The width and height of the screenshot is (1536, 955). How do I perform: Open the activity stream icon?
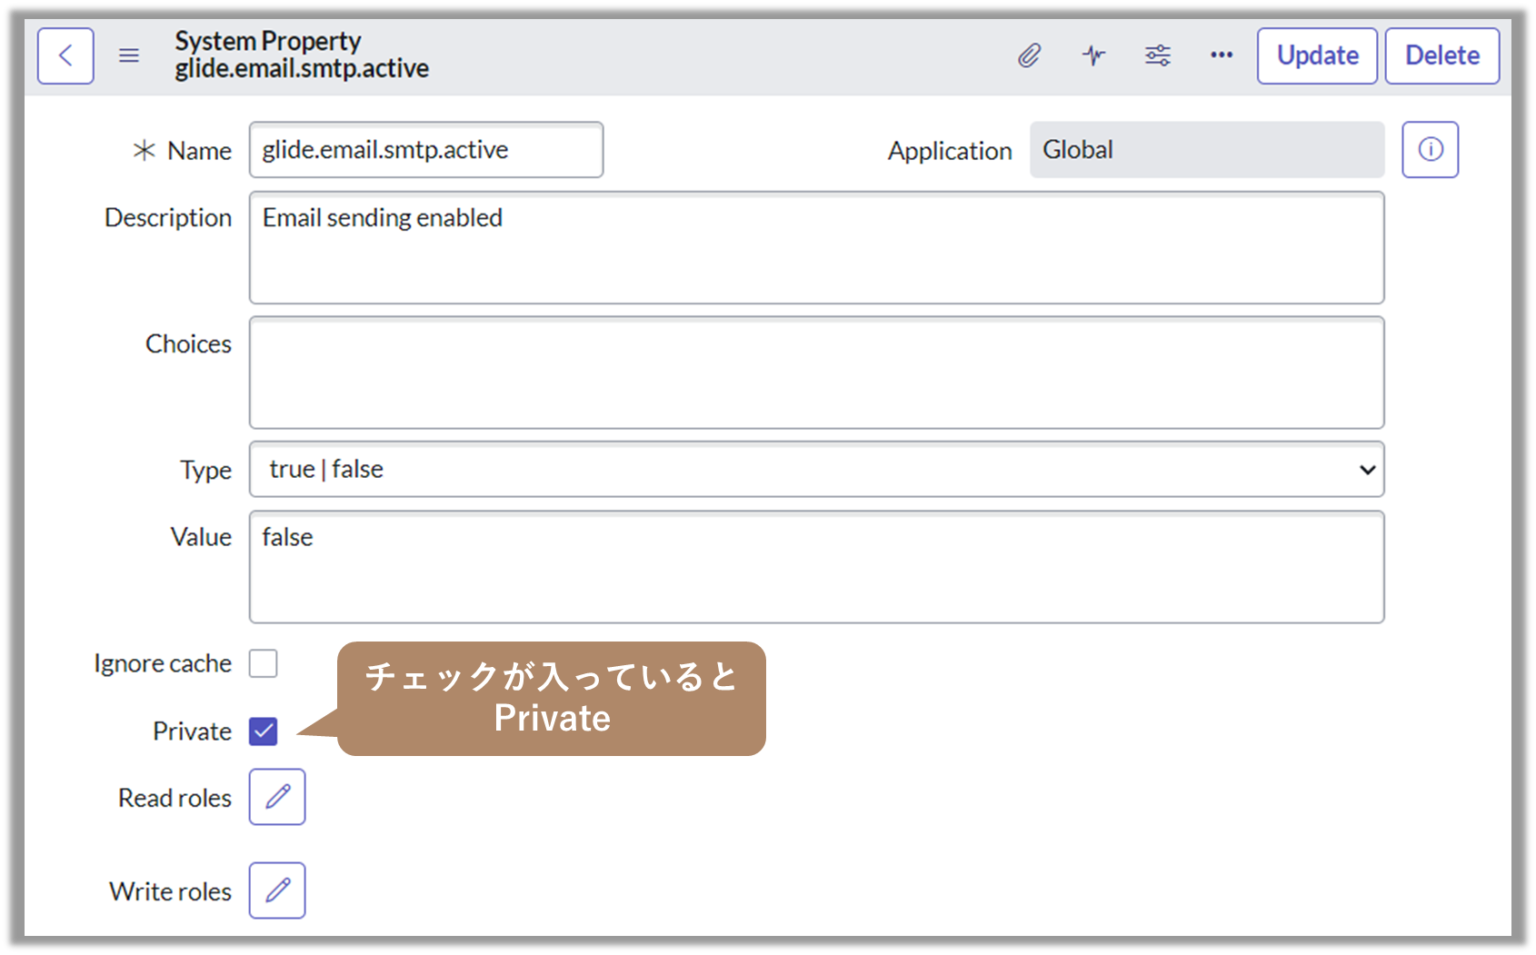point(1094,56)
